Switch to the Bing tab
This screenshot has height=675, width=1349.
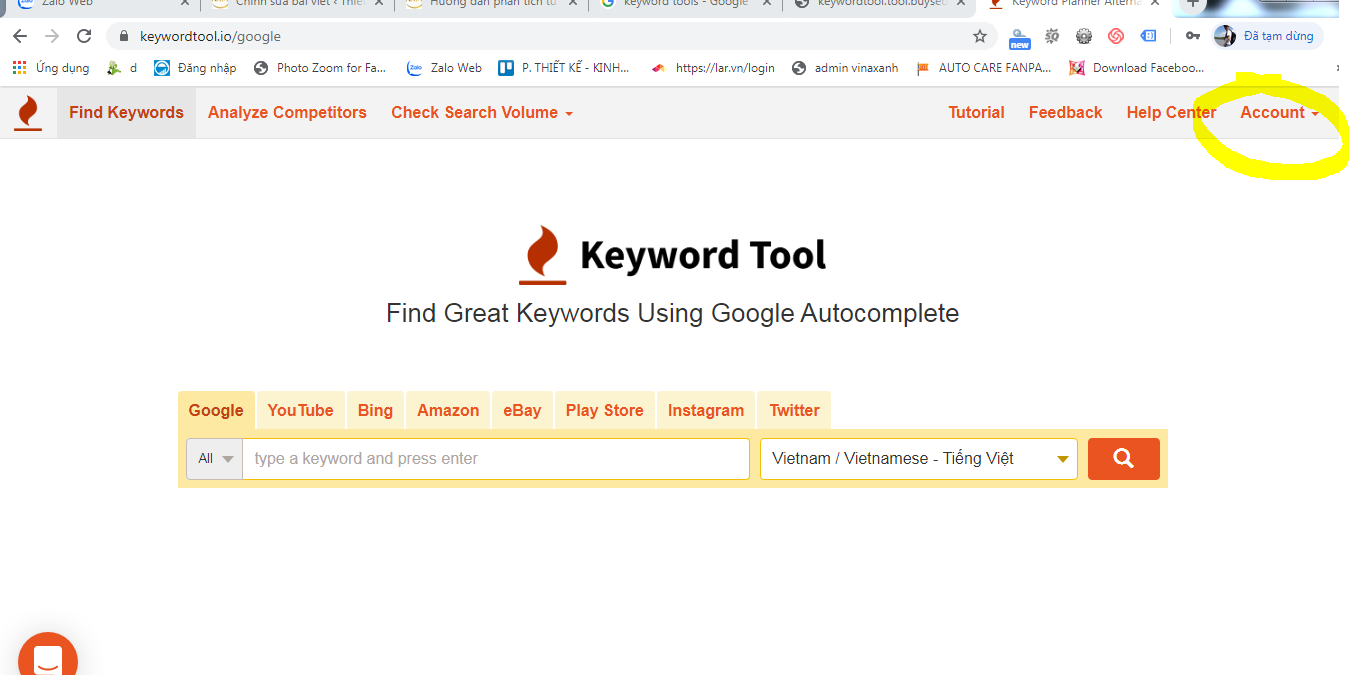(x=375, y=411)
